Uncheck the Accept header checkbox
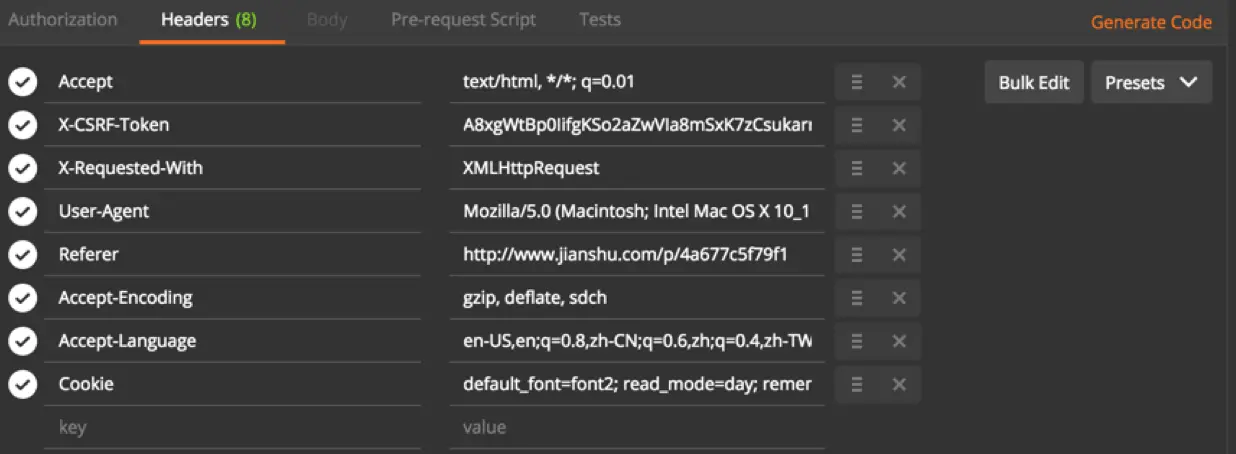This screenshot has width=1236, height=454. click(x=22, y=82)
